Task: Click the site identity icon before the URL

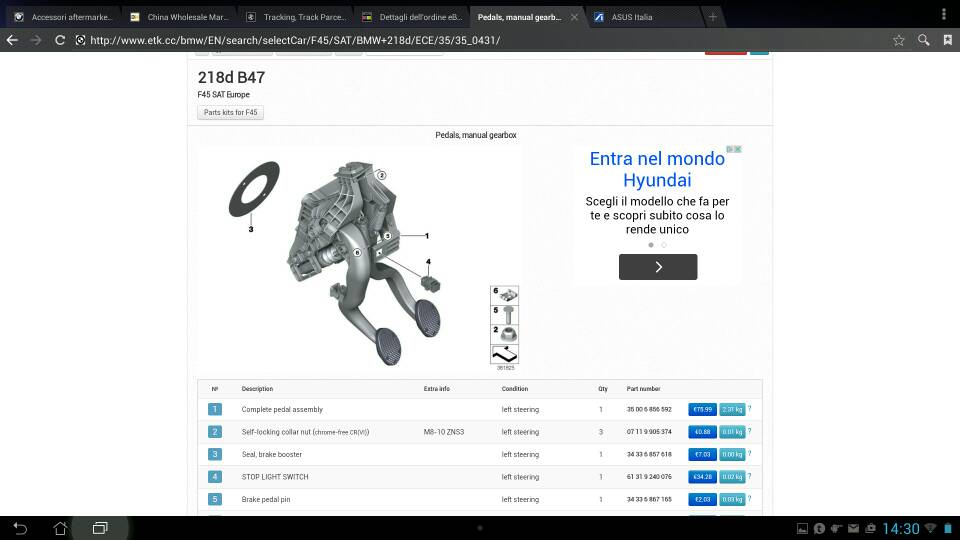Action: pyautogui.click(x=80, y=40)
